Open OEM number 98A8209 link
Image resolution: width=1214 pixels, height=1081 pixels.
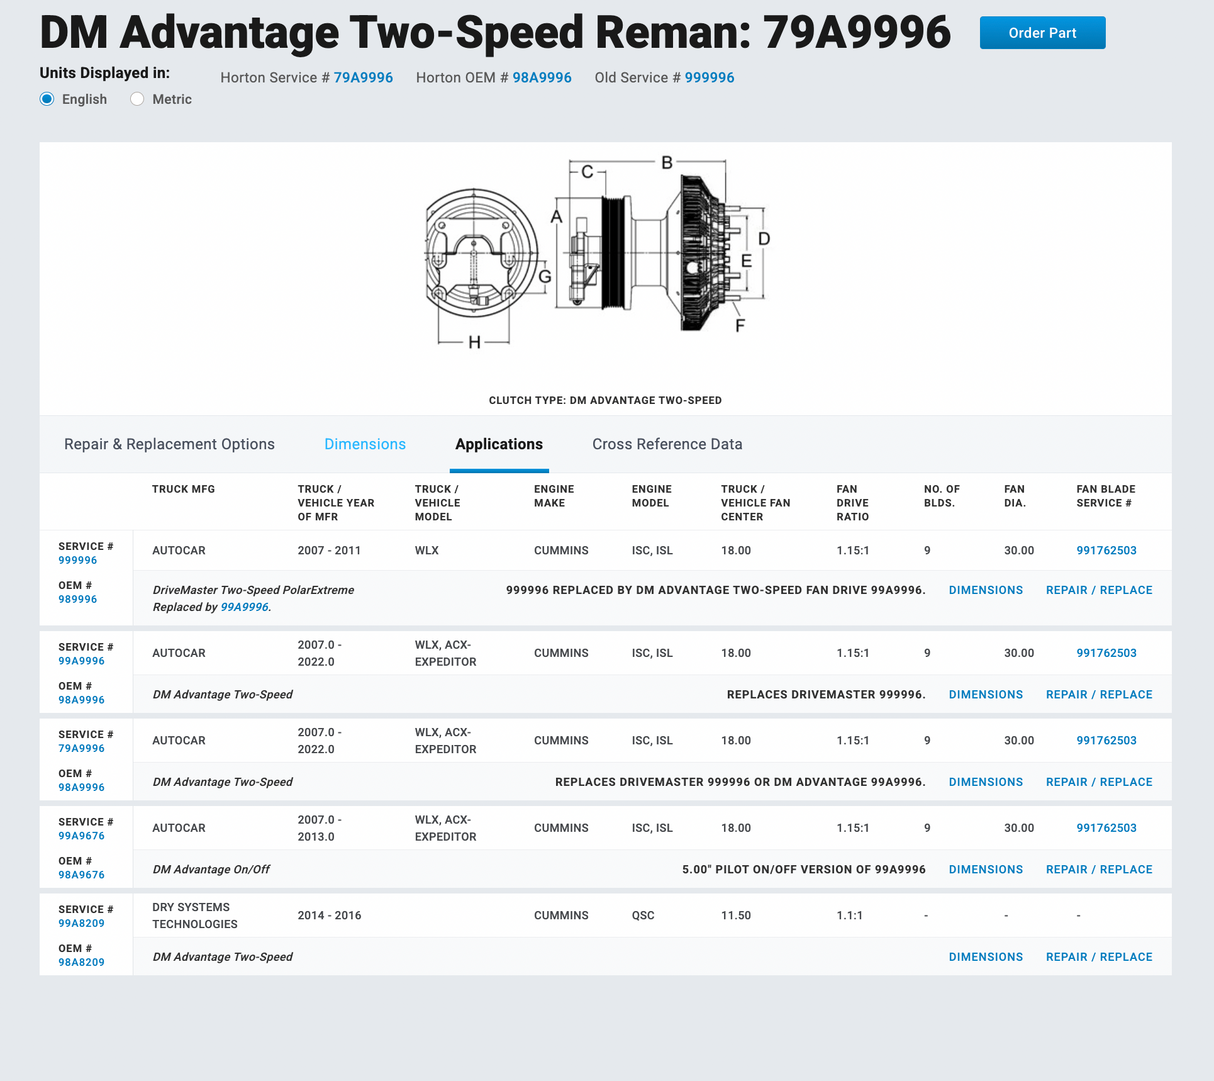pyautogui.click(x=81, y=962)
